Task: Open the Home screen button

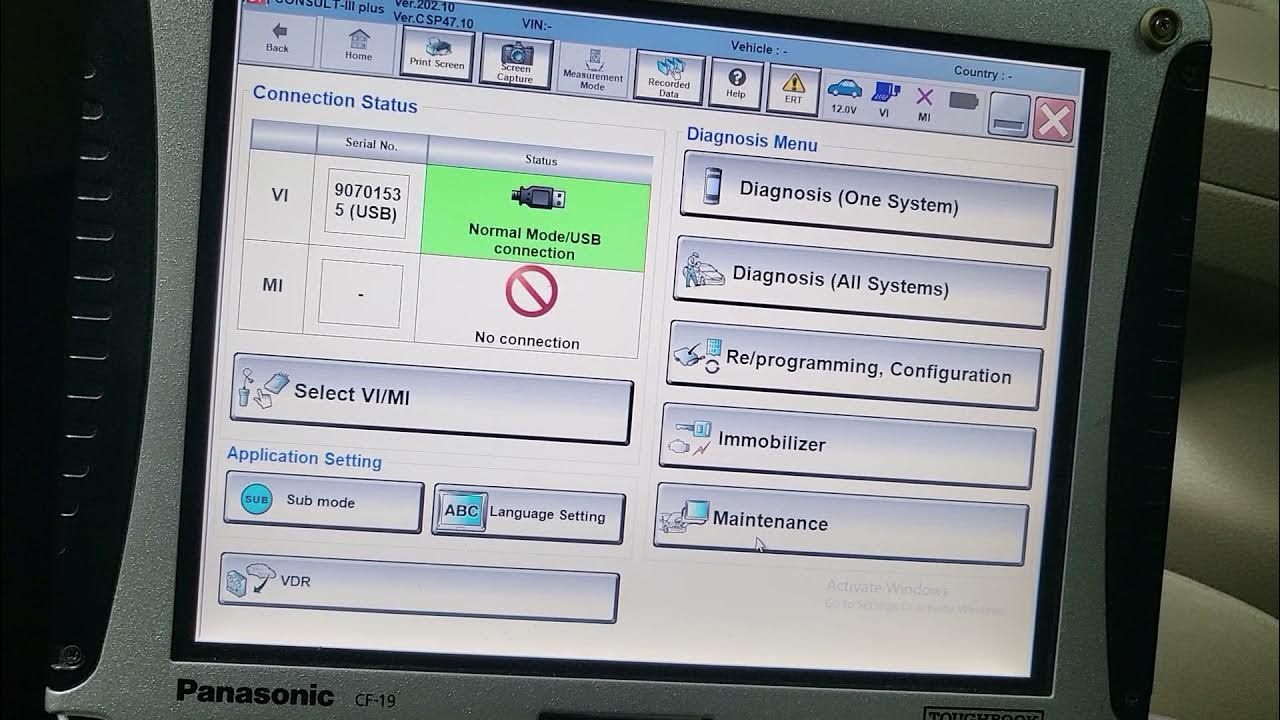Action: click(358, 46)
